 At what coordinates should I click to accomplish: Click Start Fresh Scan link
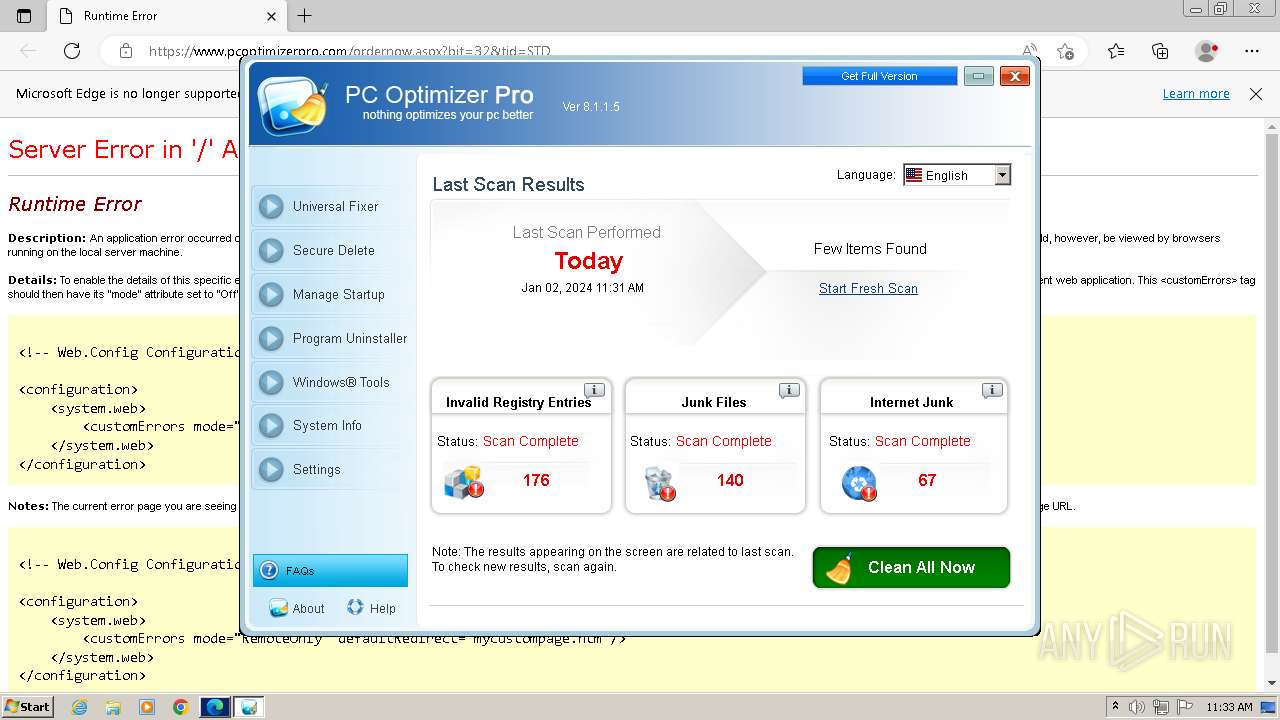tap(868, 288)
